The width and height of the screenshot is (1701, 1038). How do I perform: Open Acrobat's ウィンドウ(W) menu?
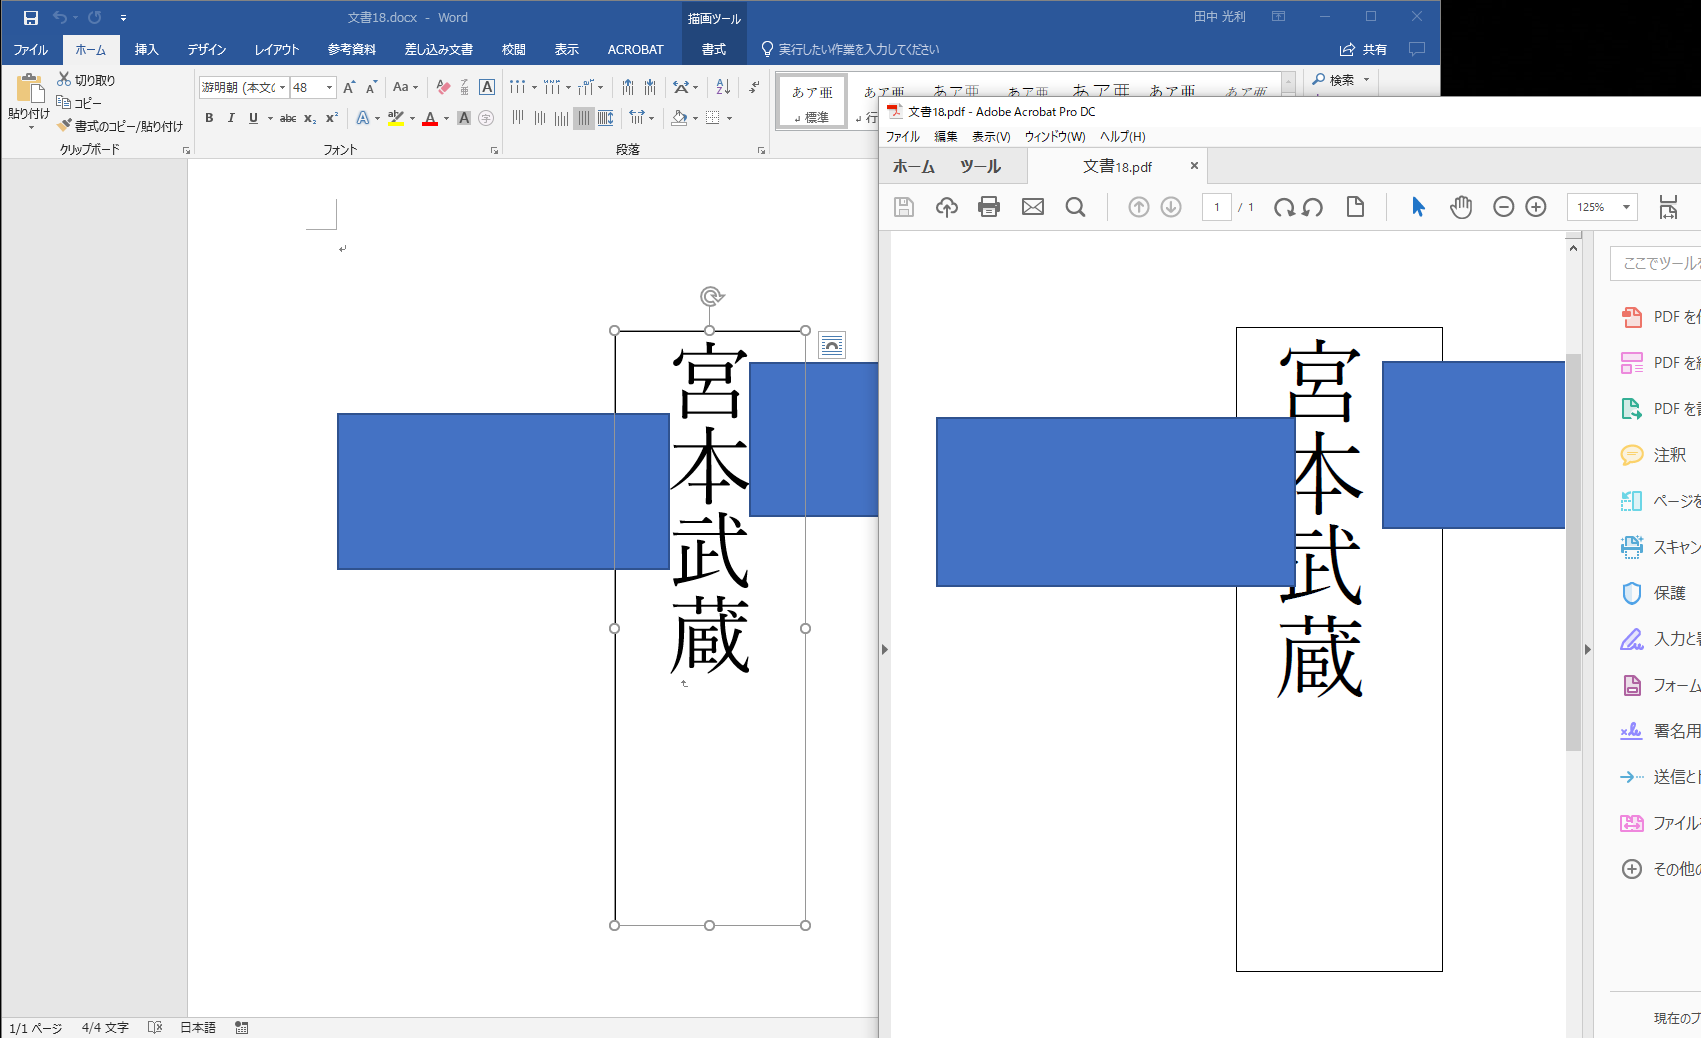[1055, 136]
